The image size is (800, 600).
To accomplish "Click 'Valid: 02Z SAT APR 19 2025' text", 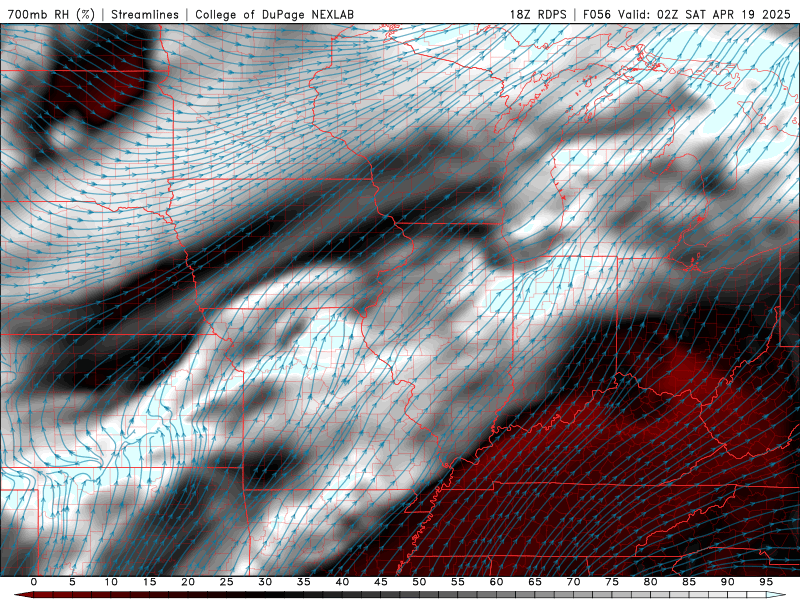I will click(x=704, y=14).
